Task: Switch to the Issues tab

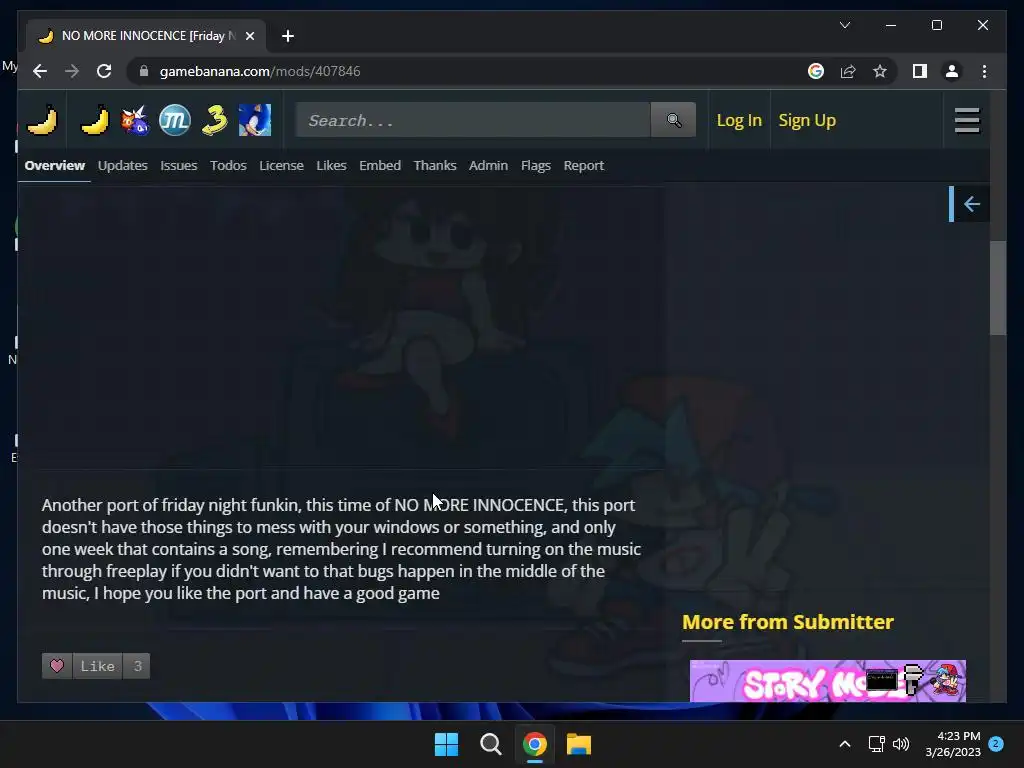Action: pyautogui.click(x=179, y=165)
